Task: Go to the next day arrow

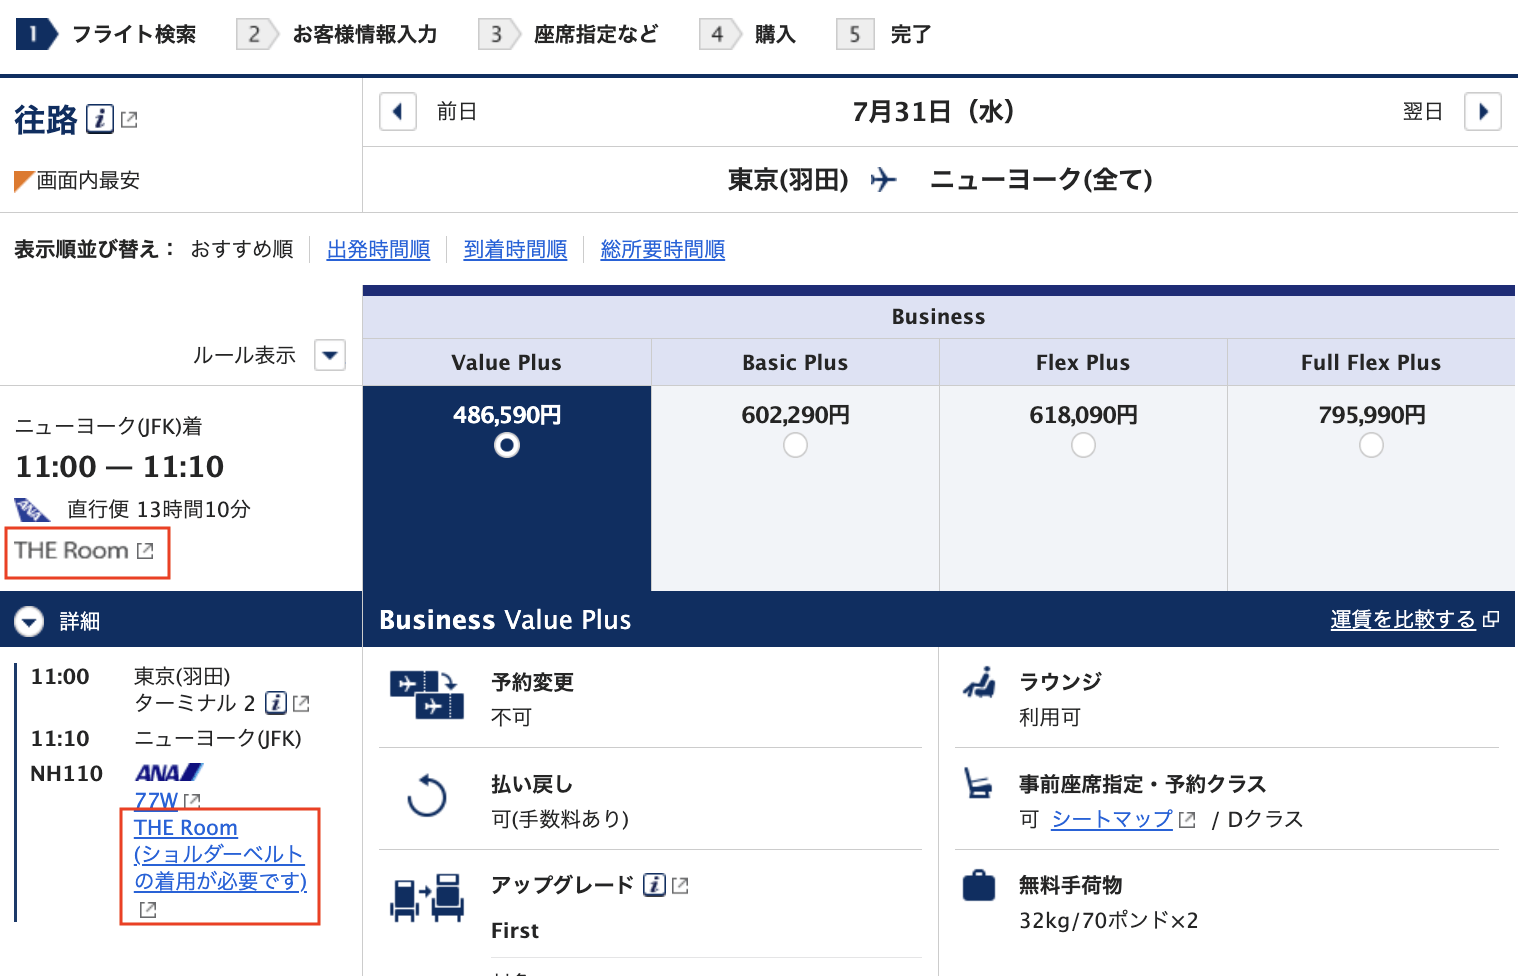Action: pyautogui.click(x=1483, y=111)
